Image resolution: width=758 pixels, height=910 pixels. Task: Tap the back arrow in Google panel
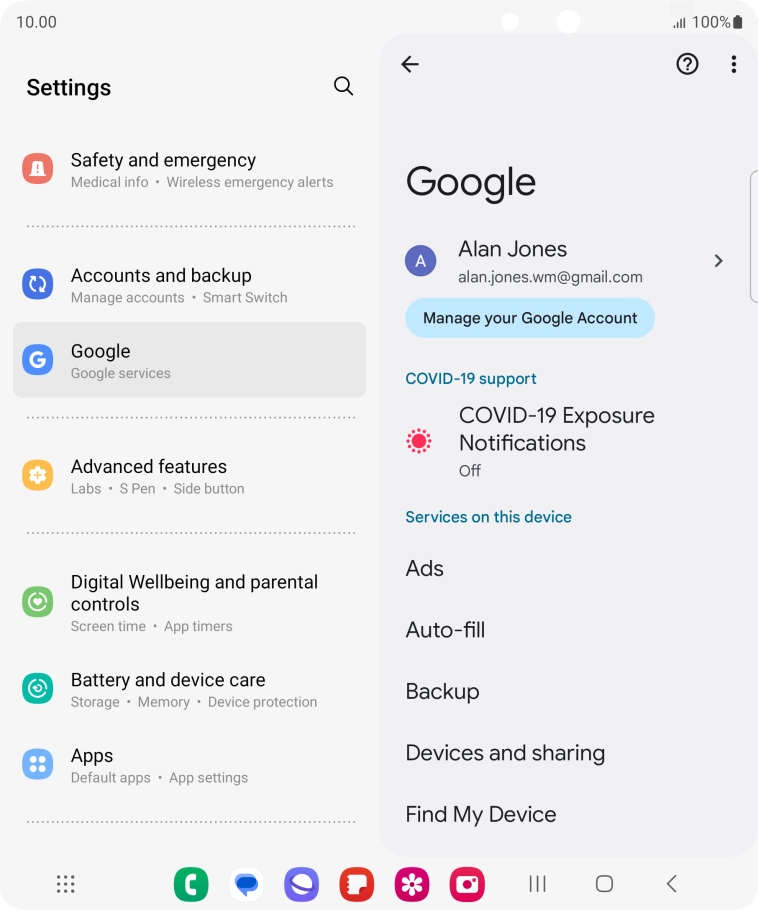[x=410, y=64]
